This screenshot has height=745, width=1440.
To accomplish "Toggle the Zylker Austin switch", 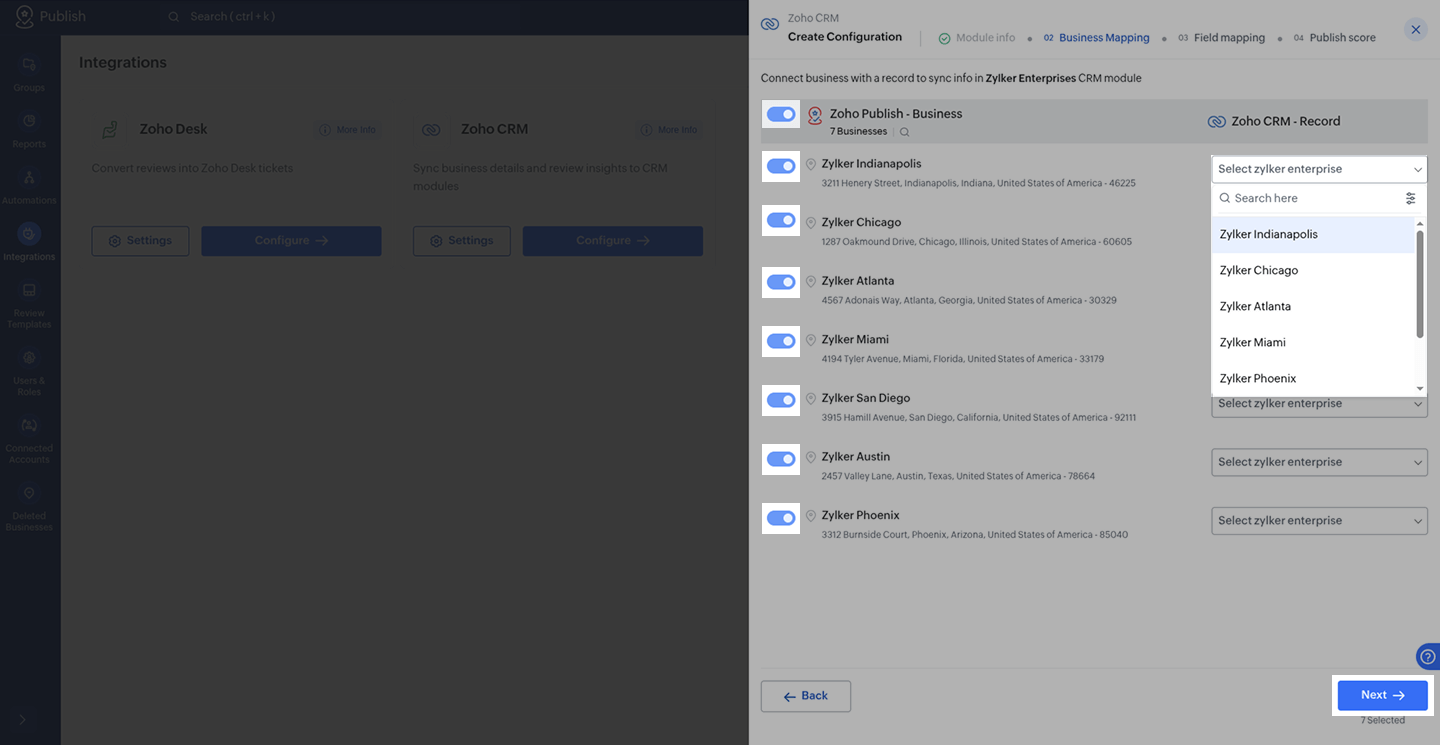I will [781, 459].
